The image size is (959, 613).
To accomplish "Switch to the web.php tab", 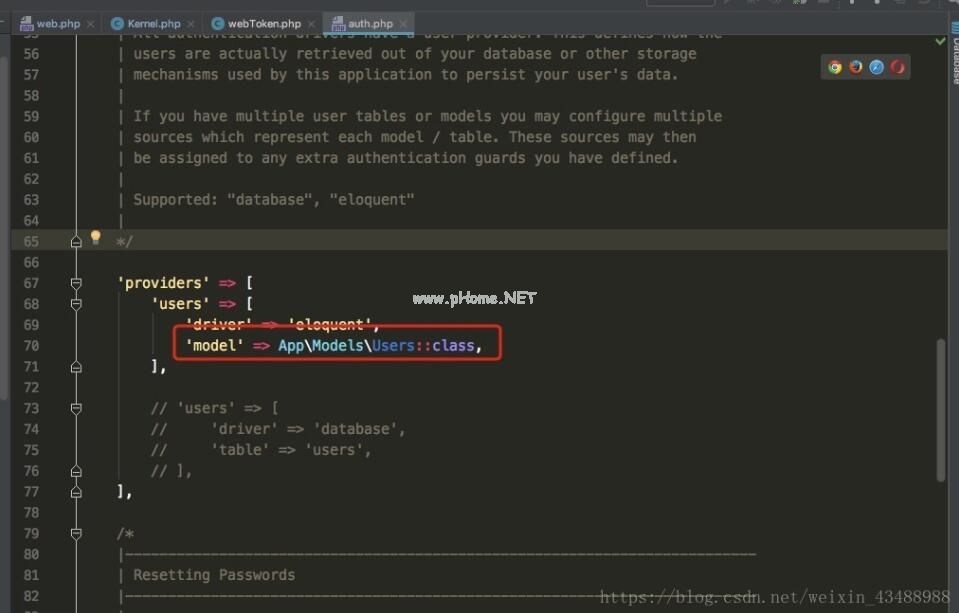I will pyautogui.click(x=57, y=23).
